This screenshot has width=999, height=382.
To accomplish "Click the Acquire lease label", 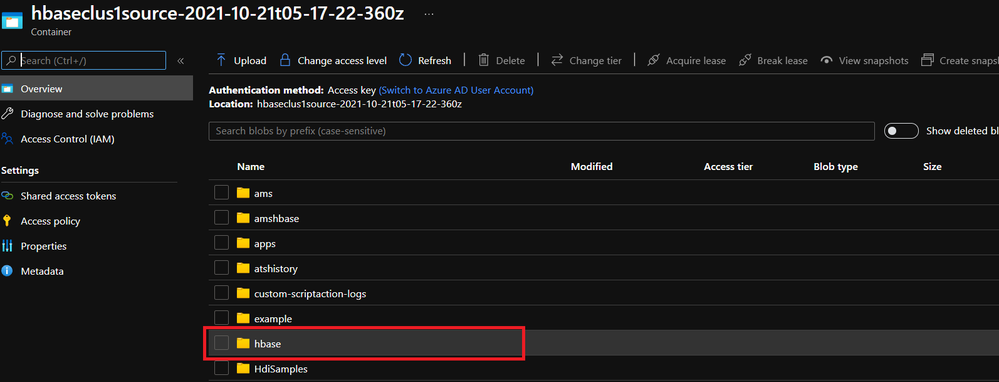I will 696,61.
